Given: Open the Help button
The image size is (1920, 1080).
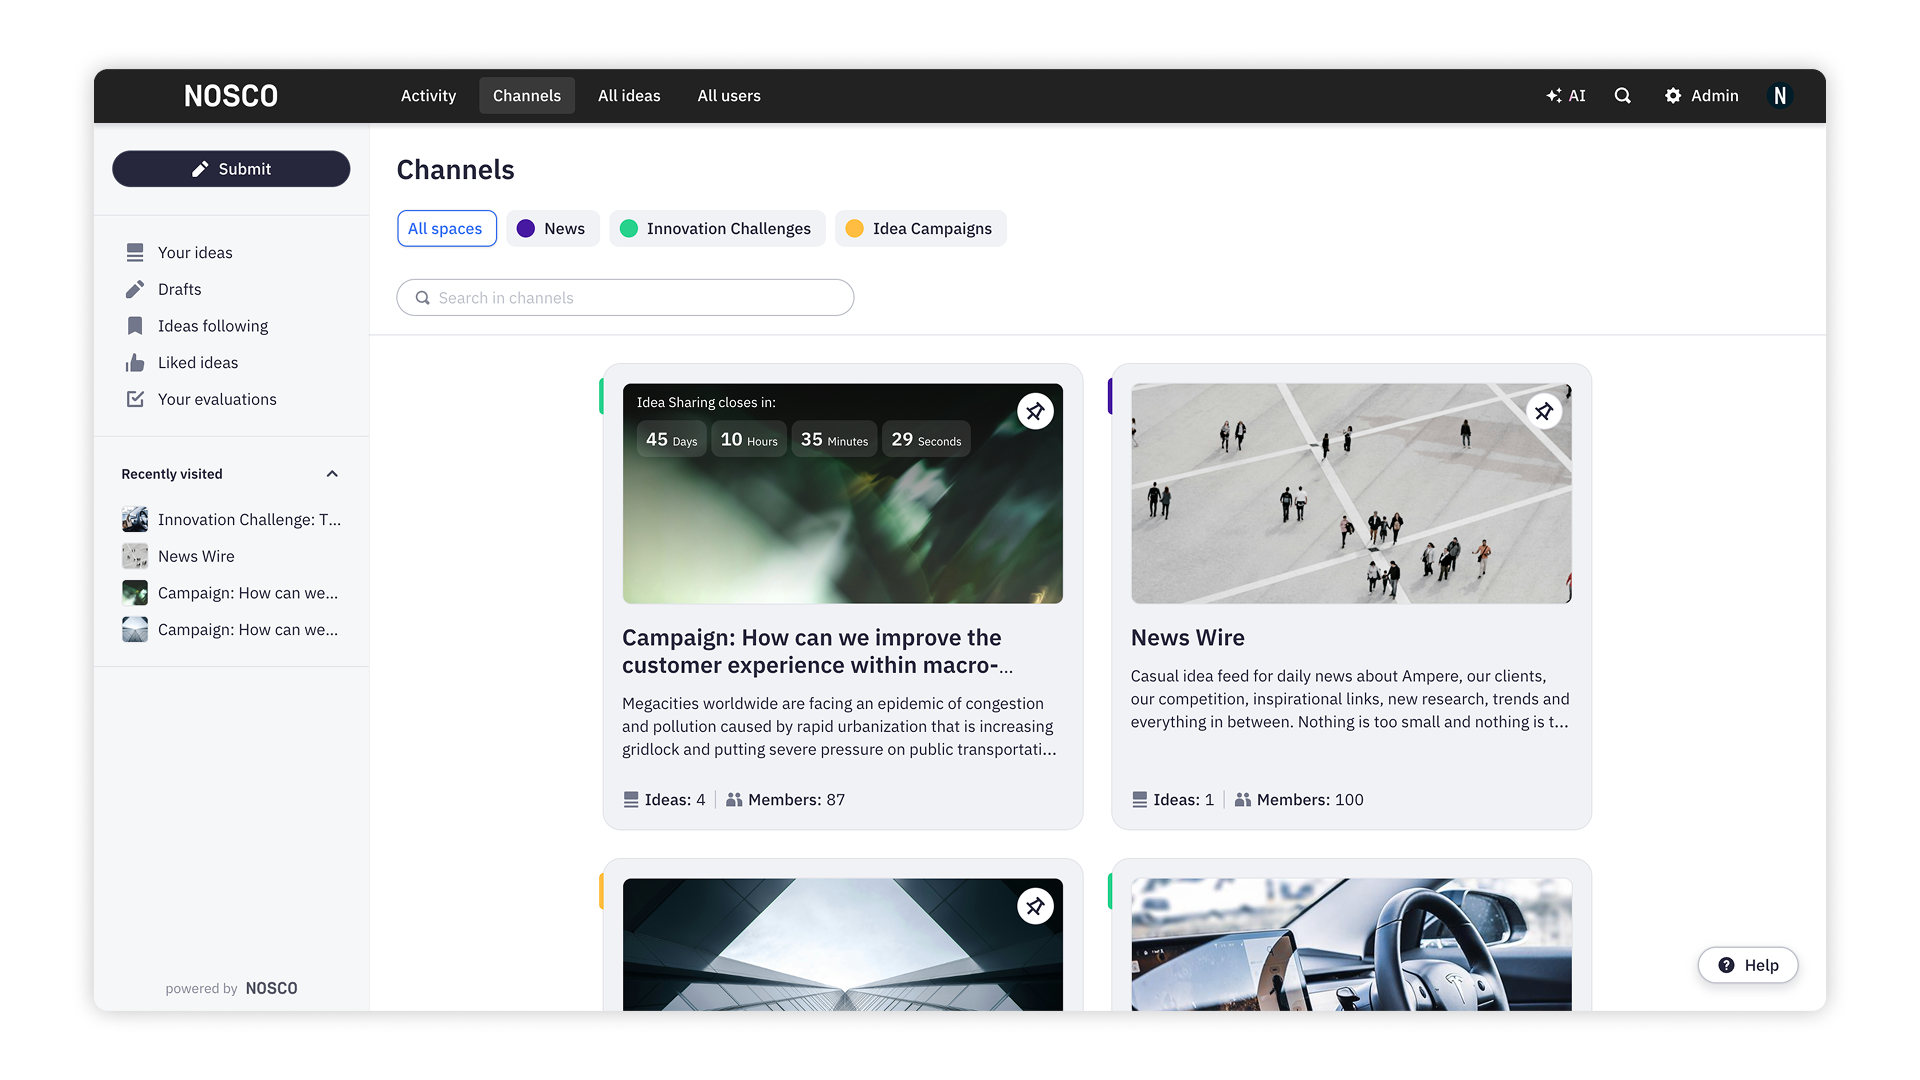Looking at the screenshot, I should coord(1748,965).
